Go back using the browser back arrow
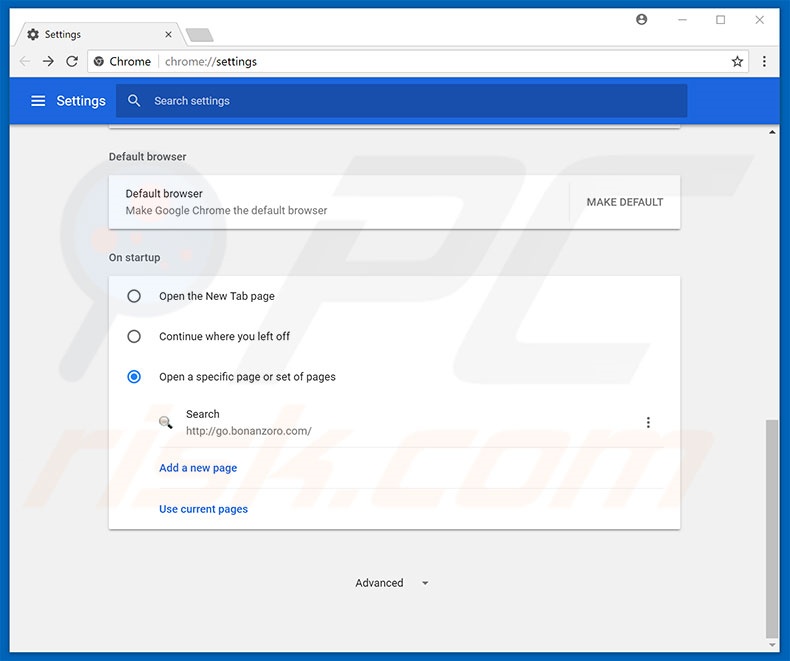This screenshot has width=790, height=661. coord(24,61)
